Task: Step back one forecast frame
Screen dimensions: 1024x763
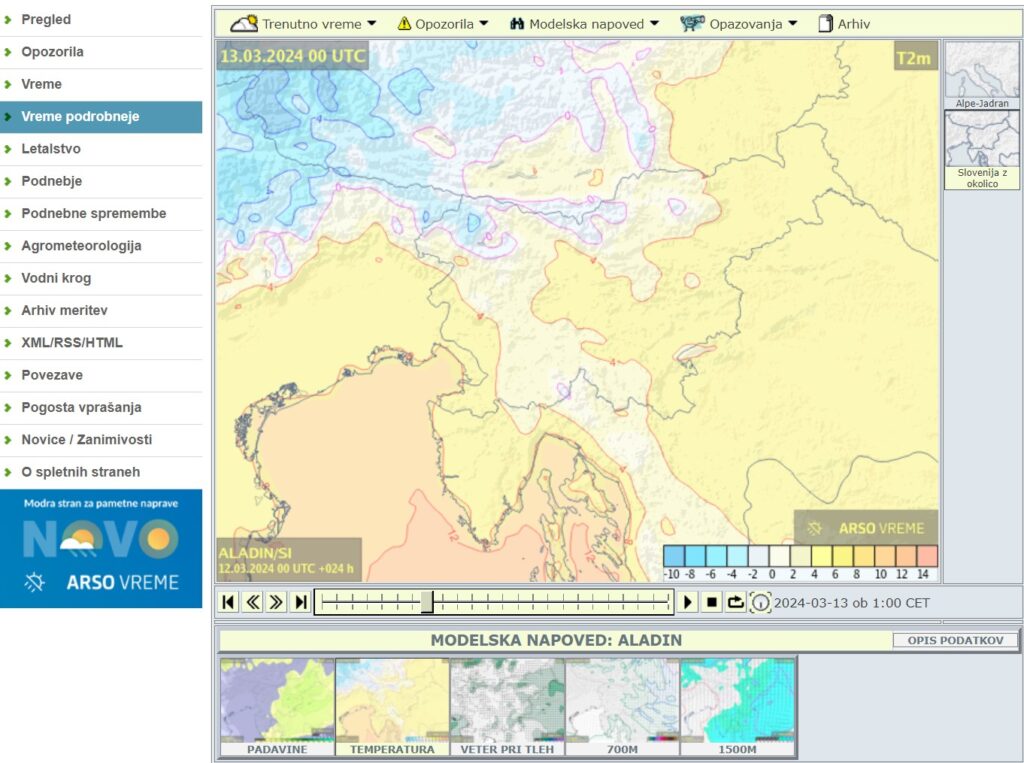Action: click(x=252, y=602)
